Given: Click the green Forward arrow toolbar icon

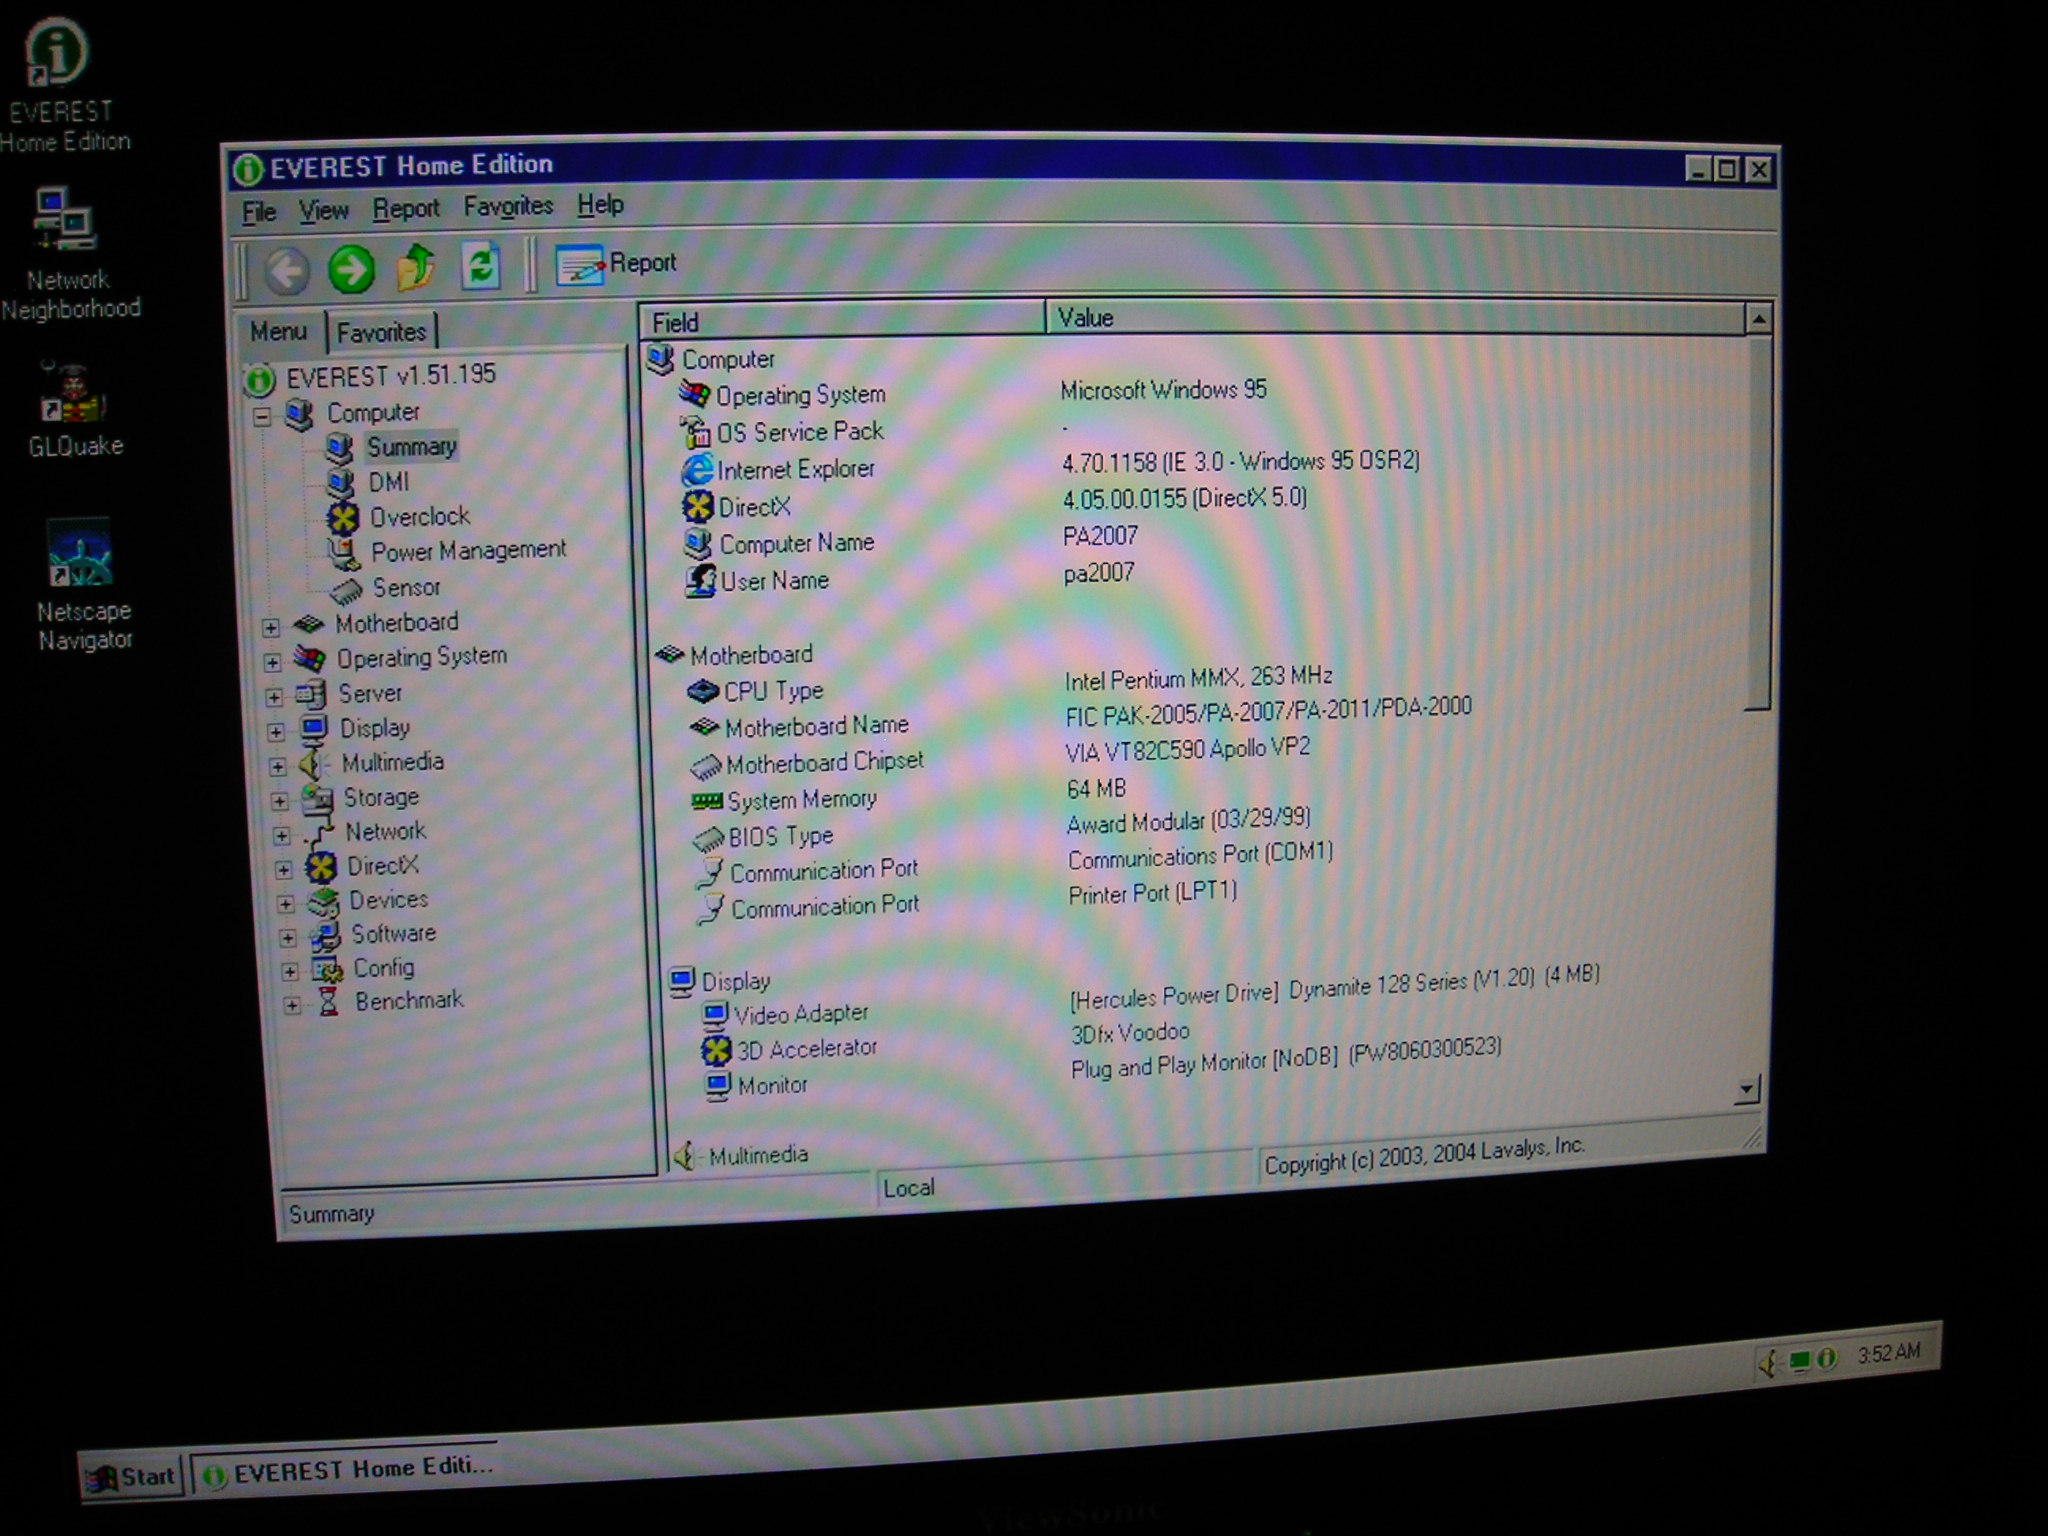Looking at the screenshot, I should point(351,269).
